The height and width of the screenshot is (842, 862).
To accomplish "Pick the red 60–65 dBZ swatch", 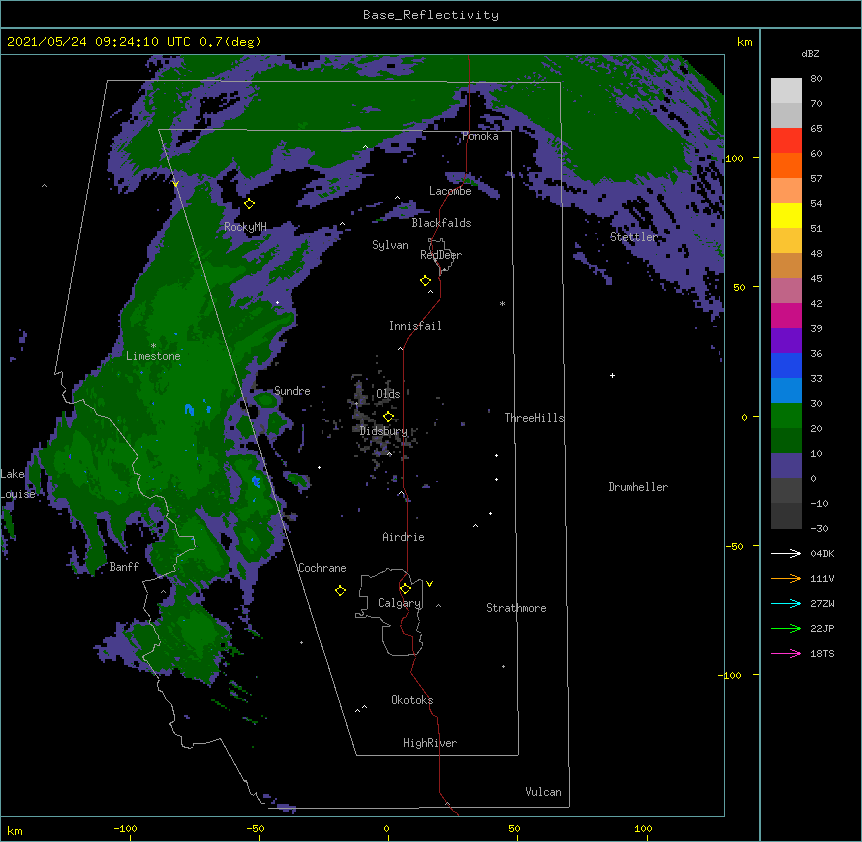I will pyautogui.click(x=786, y=141).
